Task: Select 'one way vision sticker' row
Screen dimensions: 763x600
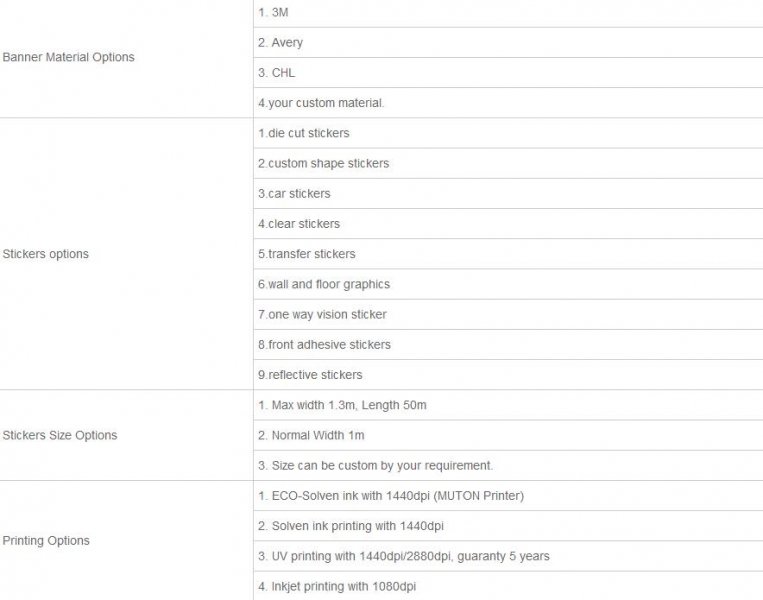Action: [508, 314]
